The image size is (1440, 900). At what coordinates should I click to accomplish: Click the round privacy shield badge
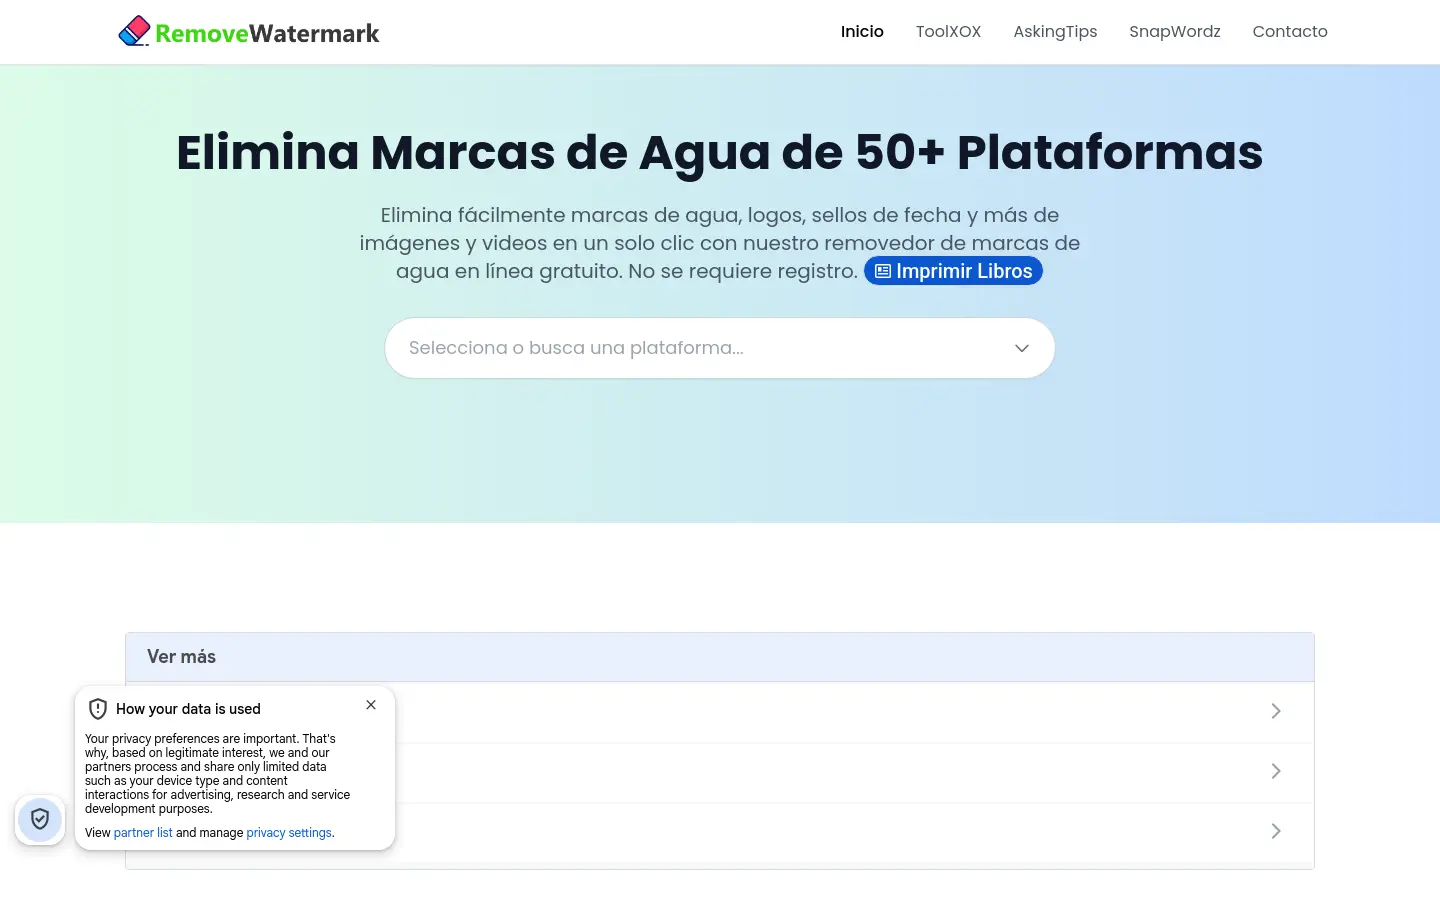tap(40, 820)
